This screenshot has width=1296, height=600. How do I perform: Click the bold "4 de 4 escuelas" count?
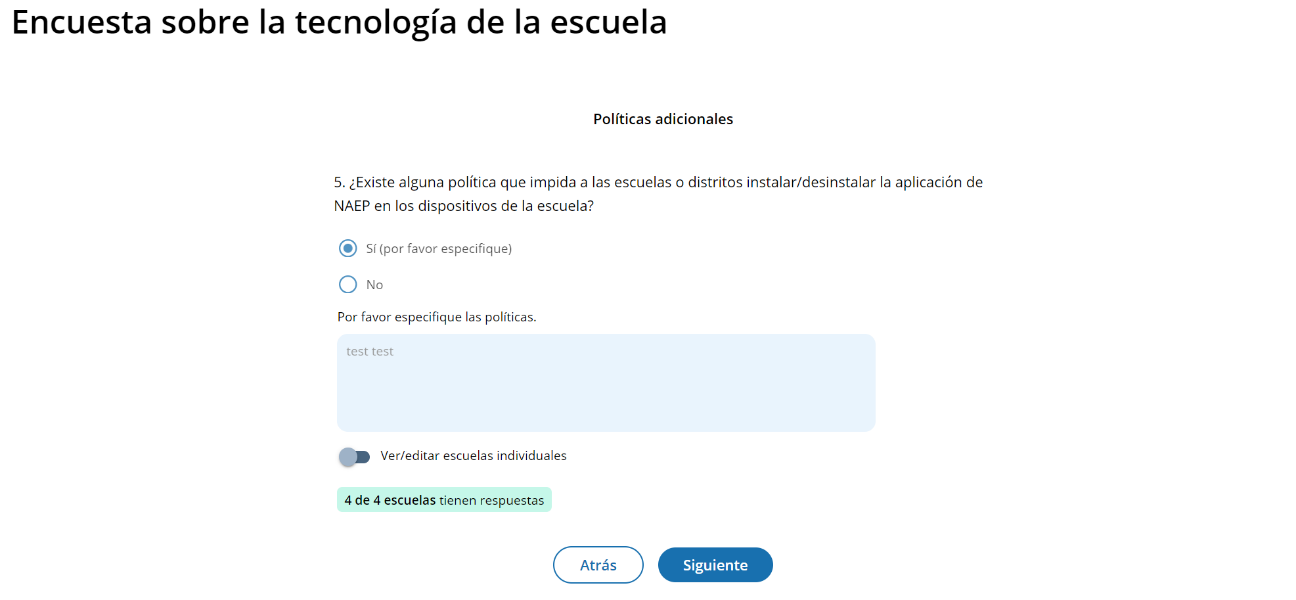click(390, 500)
